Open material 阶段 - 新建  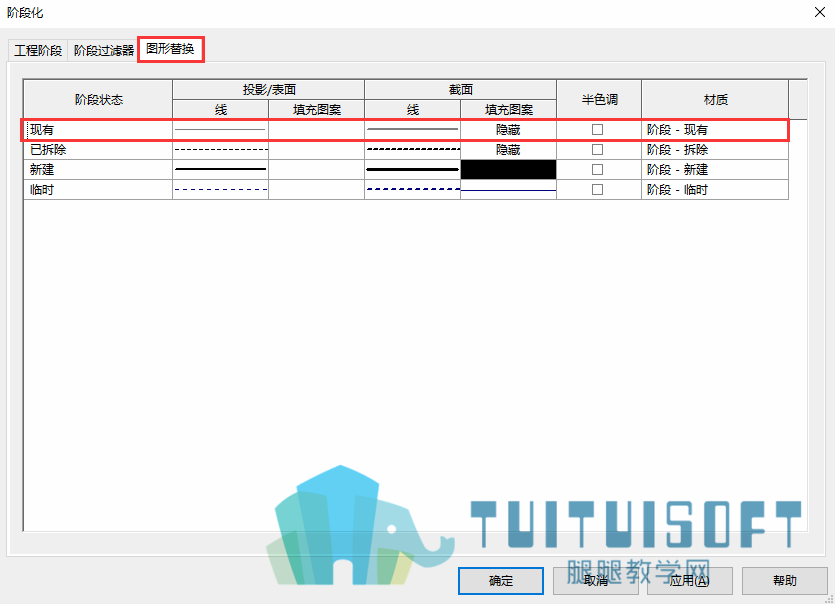[x=715, y=169]
